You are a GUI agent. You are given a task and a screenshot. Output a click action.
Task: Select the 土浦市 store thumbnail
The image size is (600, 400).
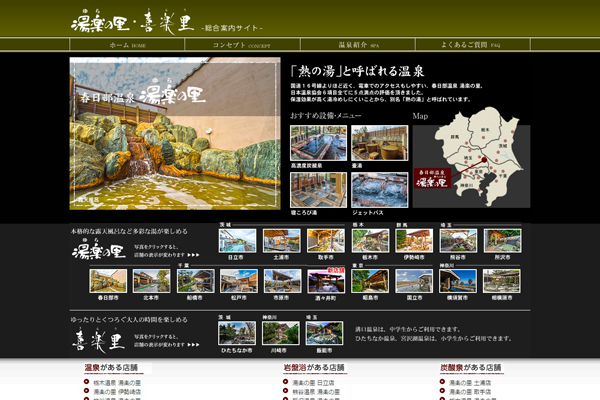point(281,241)
